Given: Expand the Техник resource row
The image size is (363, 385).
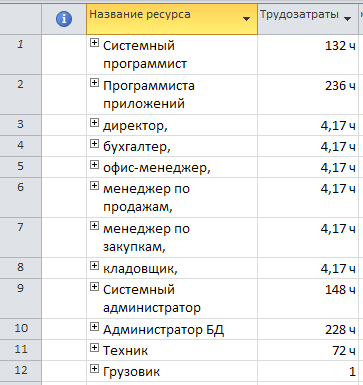Looking at the screenshot, I should click(x=94, y=348).
